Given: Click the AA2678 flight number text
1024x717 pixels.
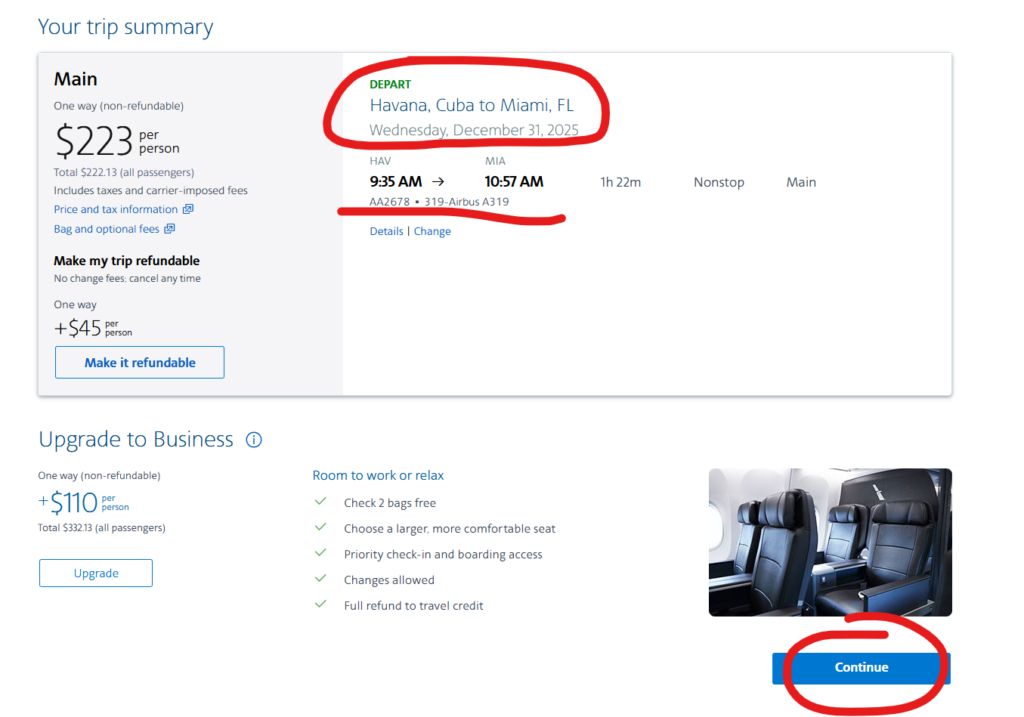Looking at the screenshot, I should coord(389,201).
